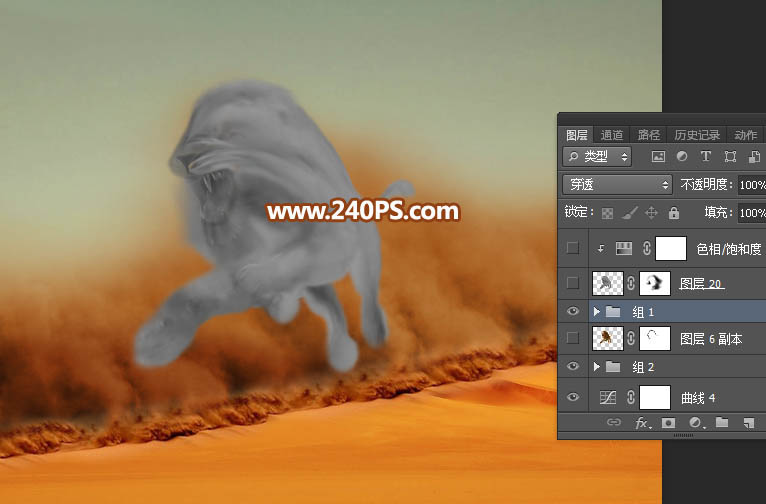Select the 色相/饱和度 layer name
Image resolution: width=766 pixels, height=504 pixels.
[728, 249]
